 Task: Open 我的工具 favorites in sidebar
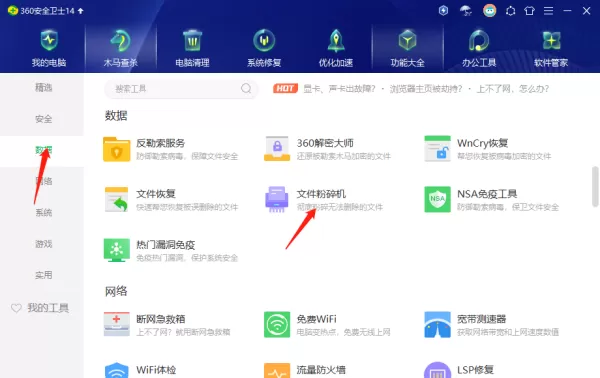point(40,308)
